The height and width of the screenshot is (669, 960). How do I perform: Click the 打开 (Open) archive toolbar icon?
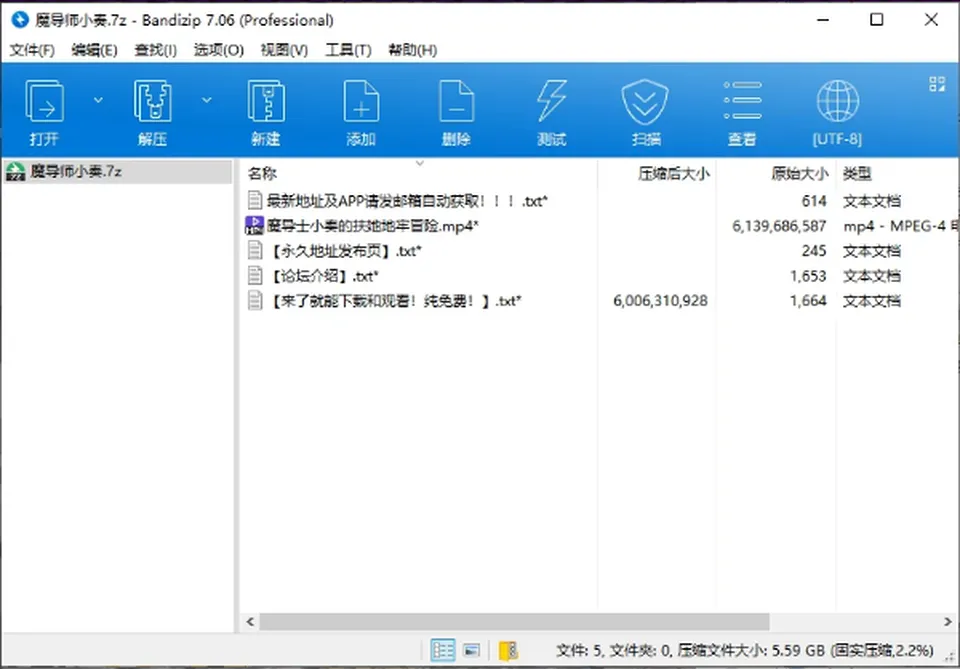coord(44,102)
